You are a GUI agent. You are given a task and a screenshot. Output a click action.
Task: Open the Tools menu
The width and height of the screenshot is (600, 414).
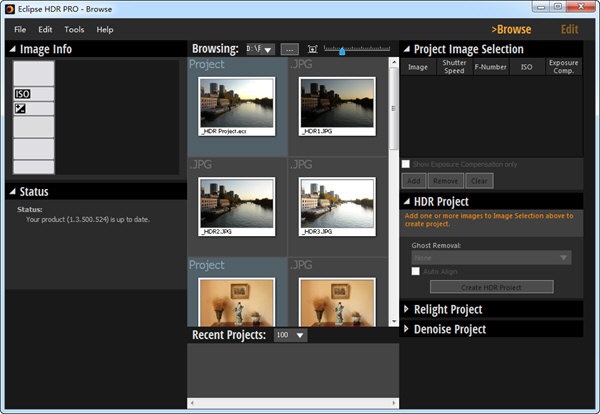coord(74,30)
